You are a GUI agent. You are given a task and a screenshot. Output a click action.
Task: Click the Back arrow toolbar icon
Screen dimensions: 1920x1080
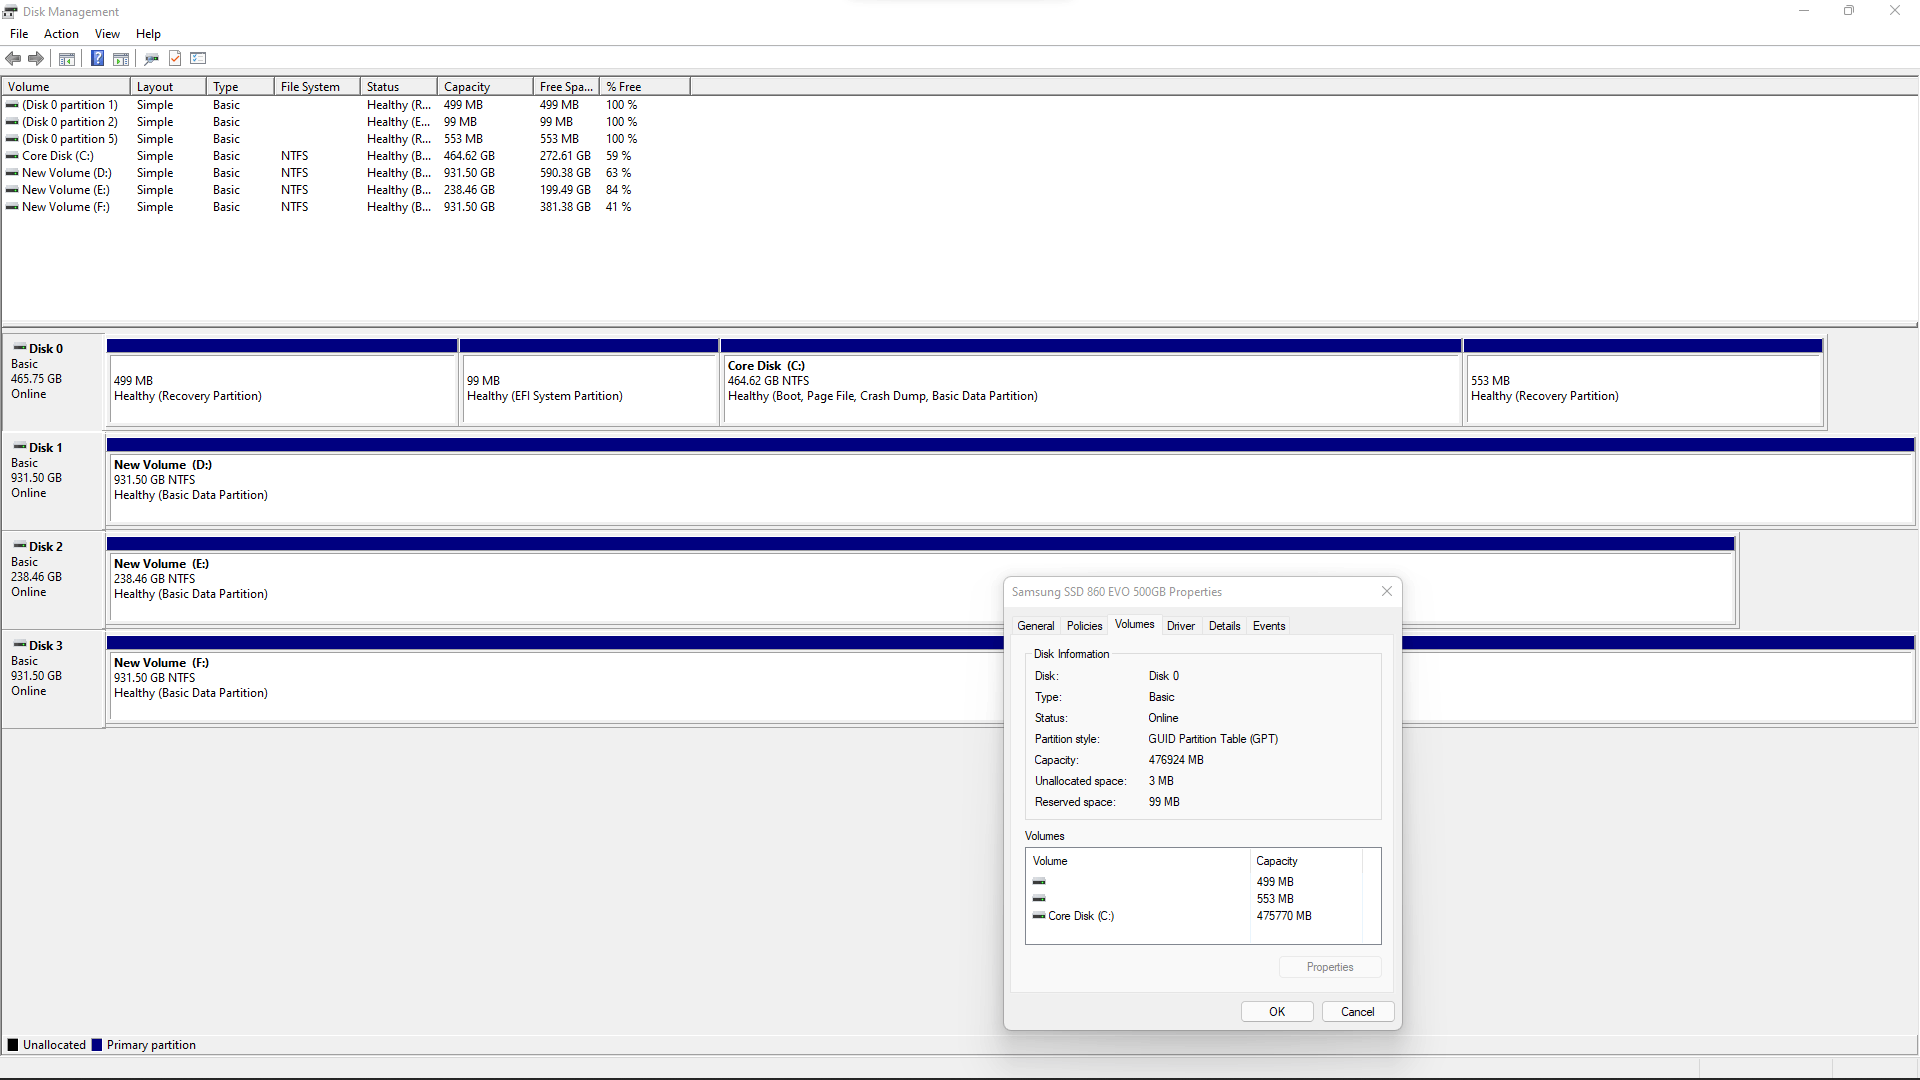click(x=13, y=58)
